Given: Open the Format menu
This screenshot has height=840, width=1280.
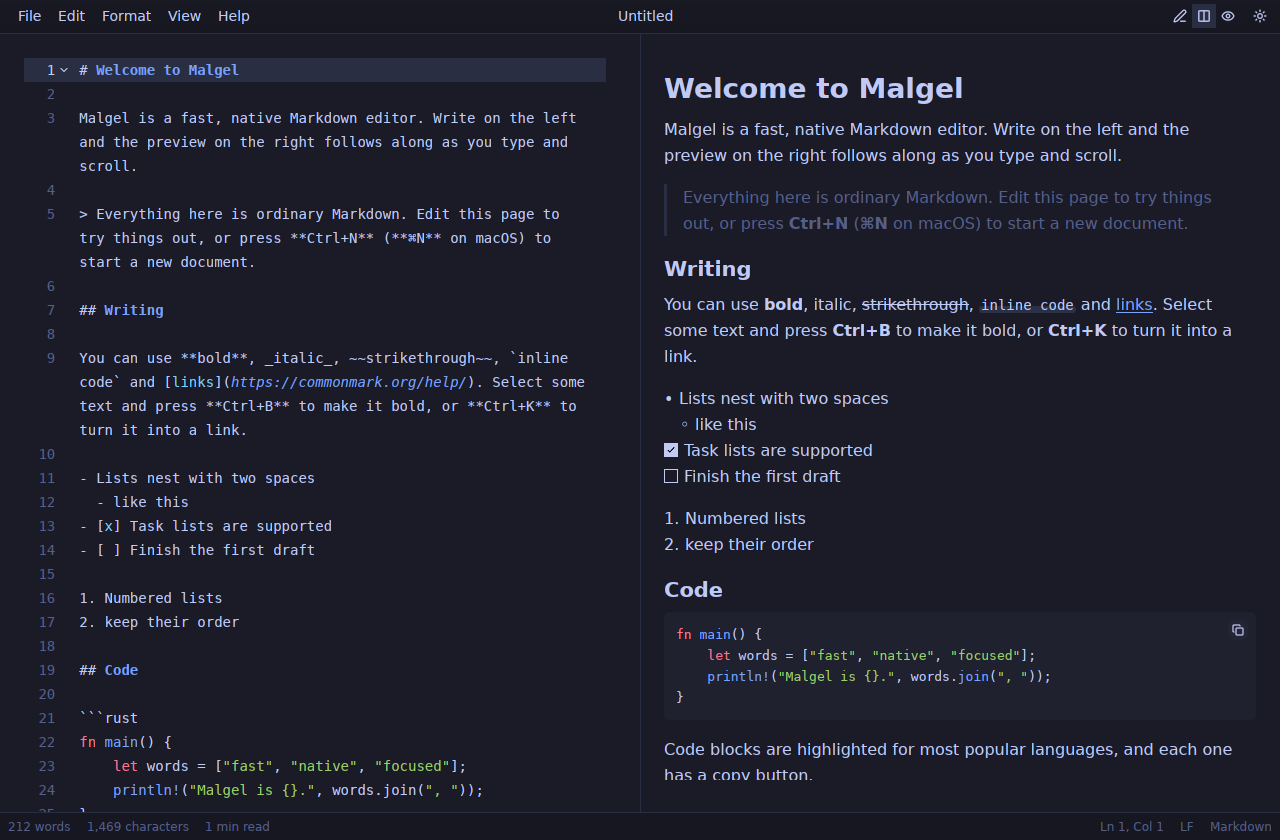Looking at the screenshot, I should pyautogui.click(x=126, y=16).
